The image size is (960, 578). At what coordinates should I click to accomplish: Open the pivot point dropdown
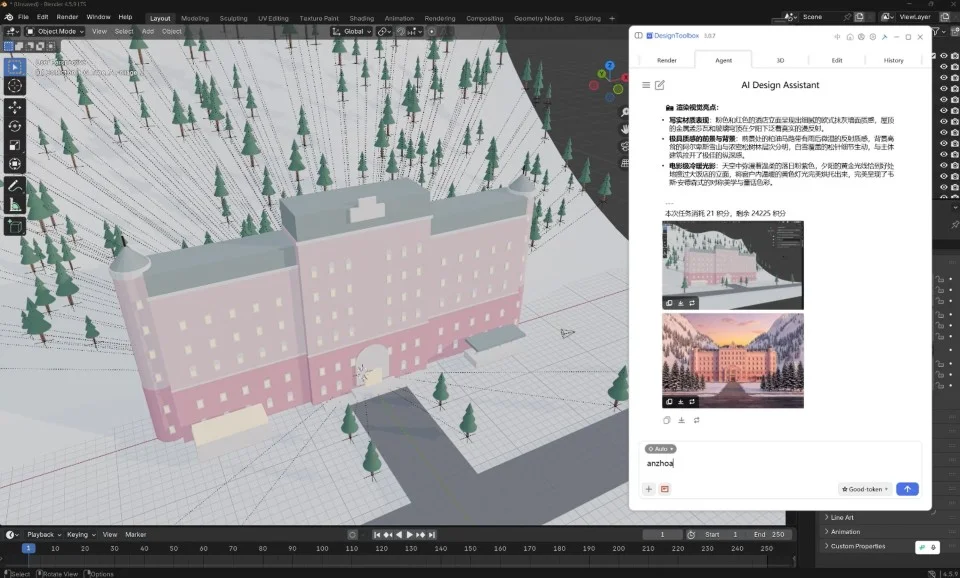pos(384,31)
